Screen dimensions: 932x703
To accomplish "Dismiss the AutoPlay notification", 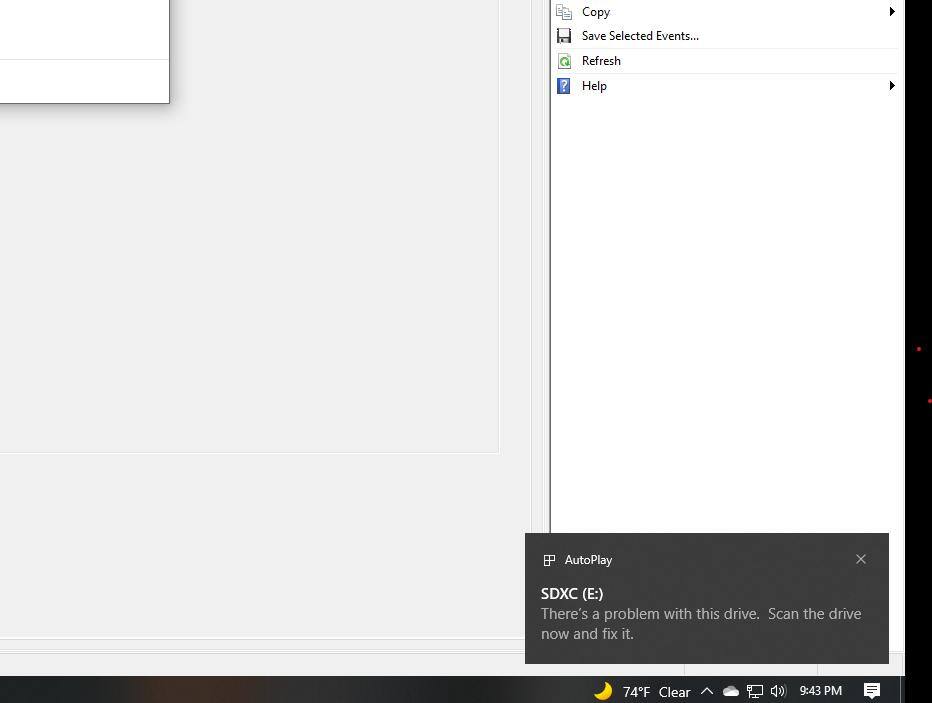I will (861, 559).
